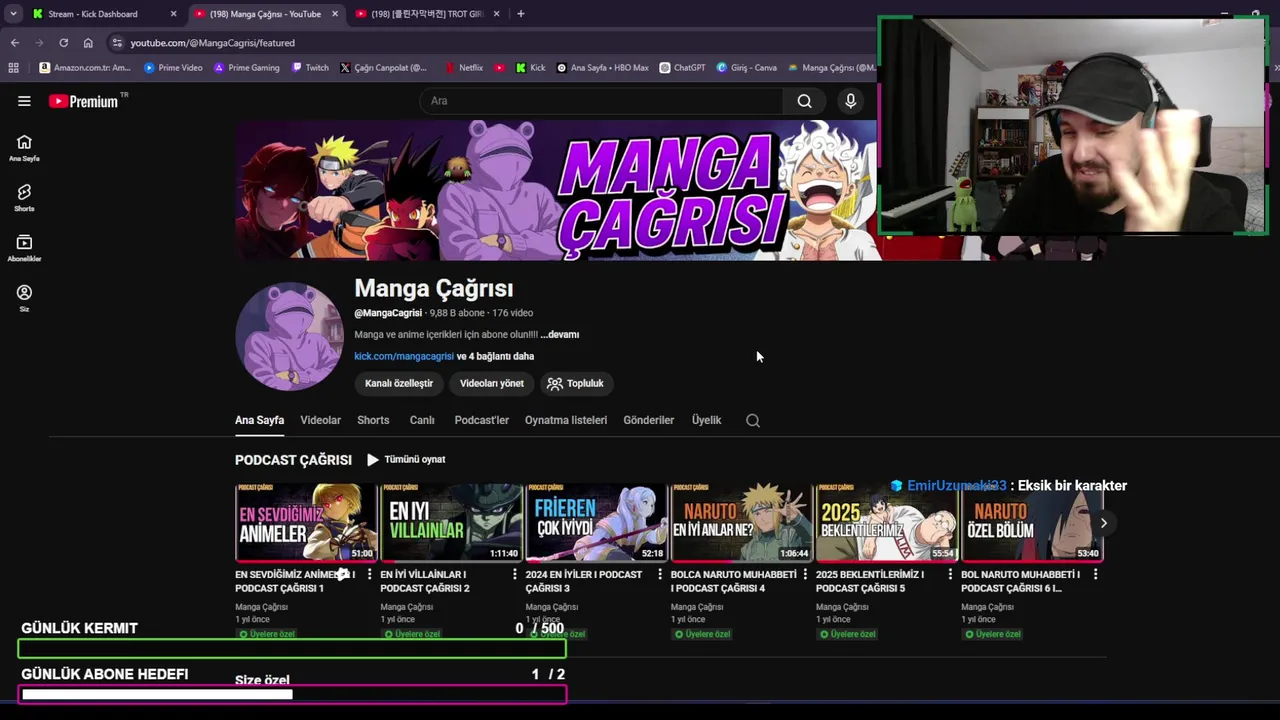Open the bookmarks apps grid icon
This screenshot has width=1280, height=720.
13,68
